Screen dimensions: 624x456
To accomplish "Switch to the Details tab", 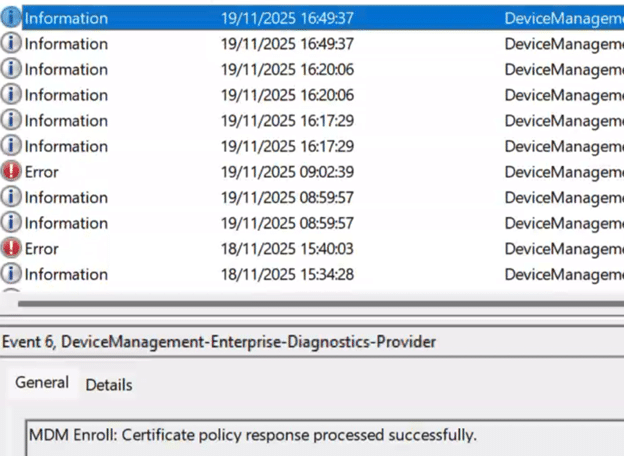I will [108, 385].
